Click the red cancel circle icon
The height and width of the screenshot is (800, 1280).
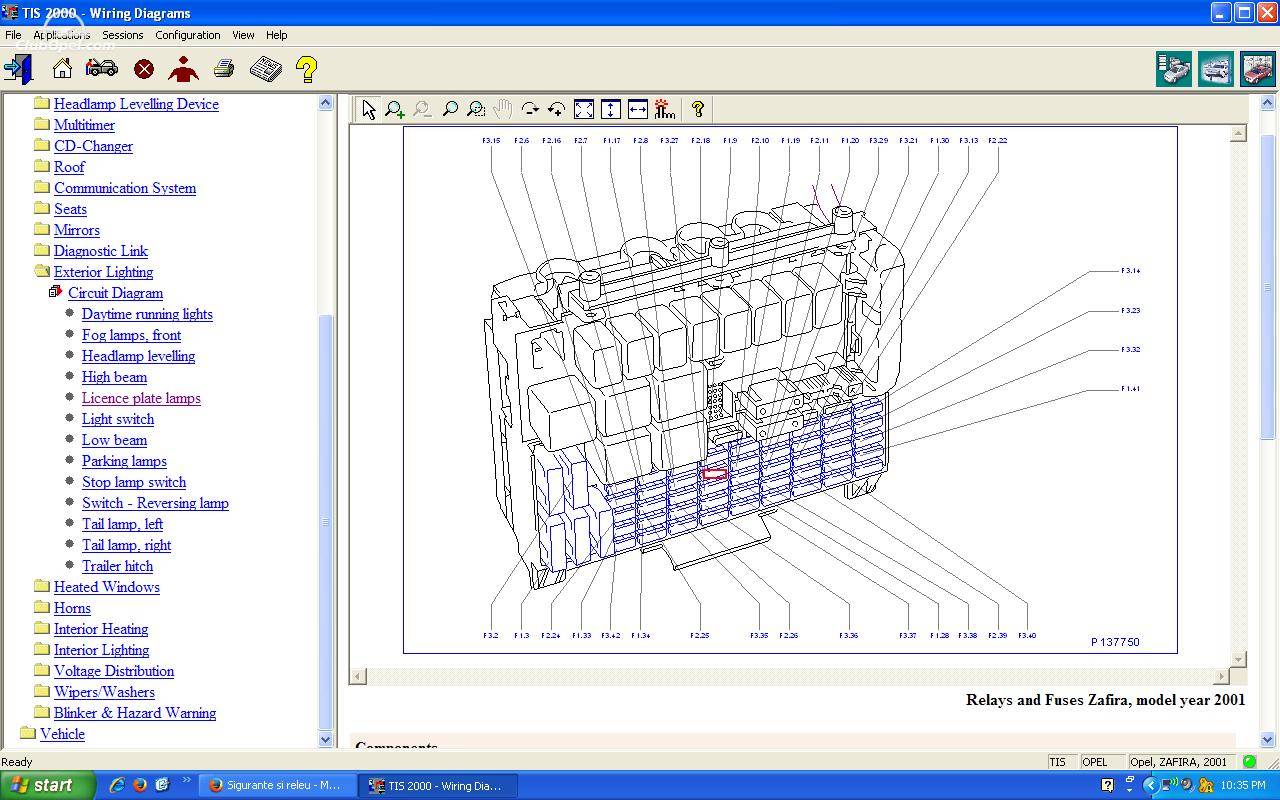click(144, 69)
